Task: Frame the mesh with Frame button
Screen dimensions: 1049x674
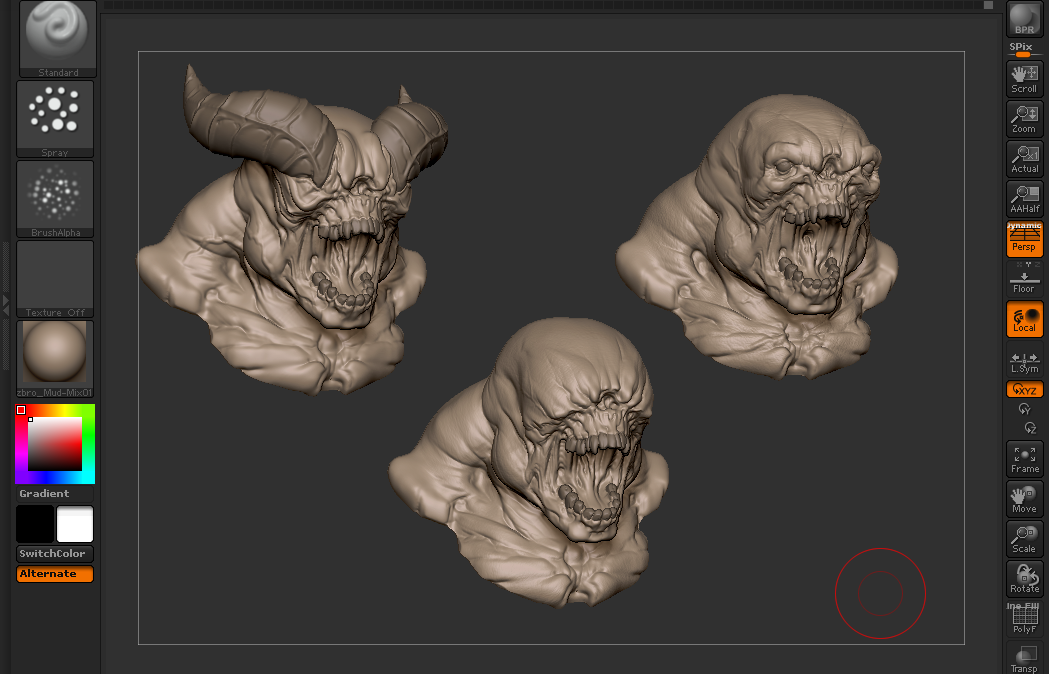Action: tap(1024, 458)
